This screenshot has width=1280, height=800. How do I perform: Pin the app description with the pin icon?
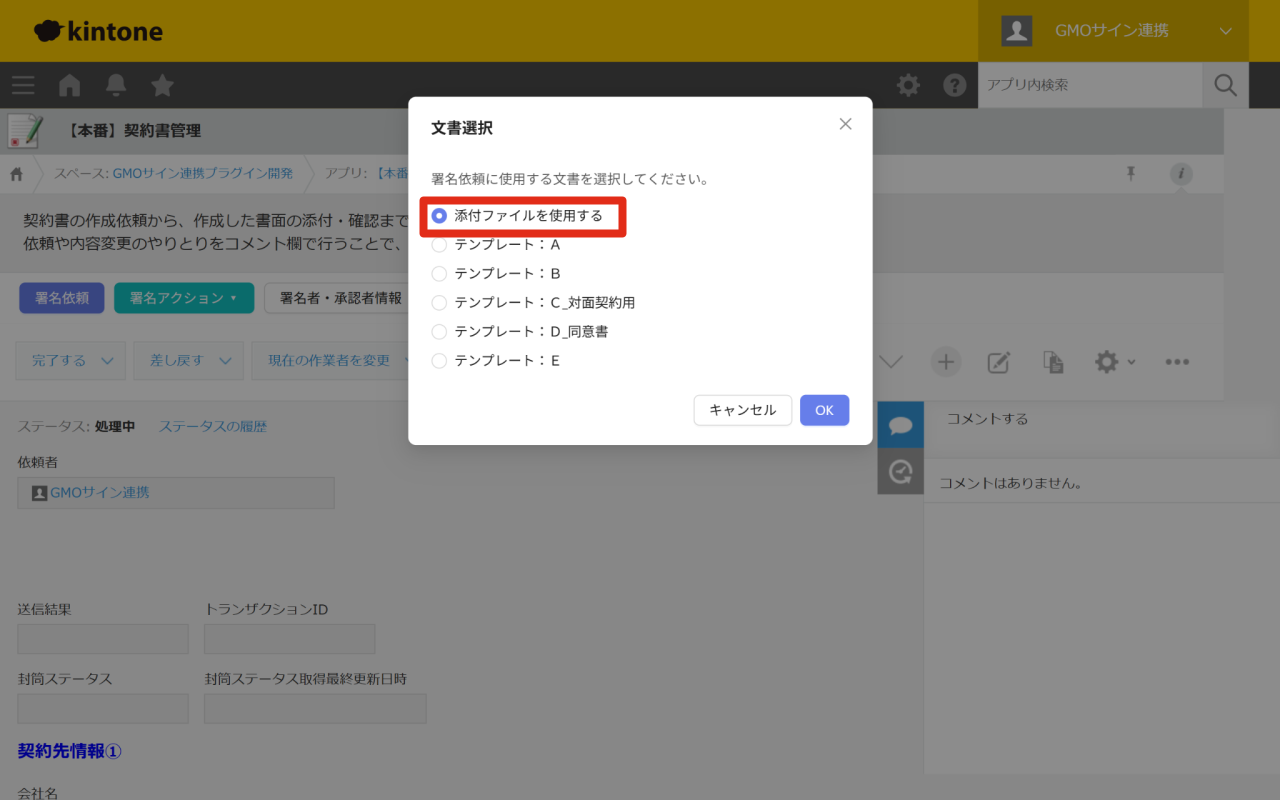tap(1131, 174)
